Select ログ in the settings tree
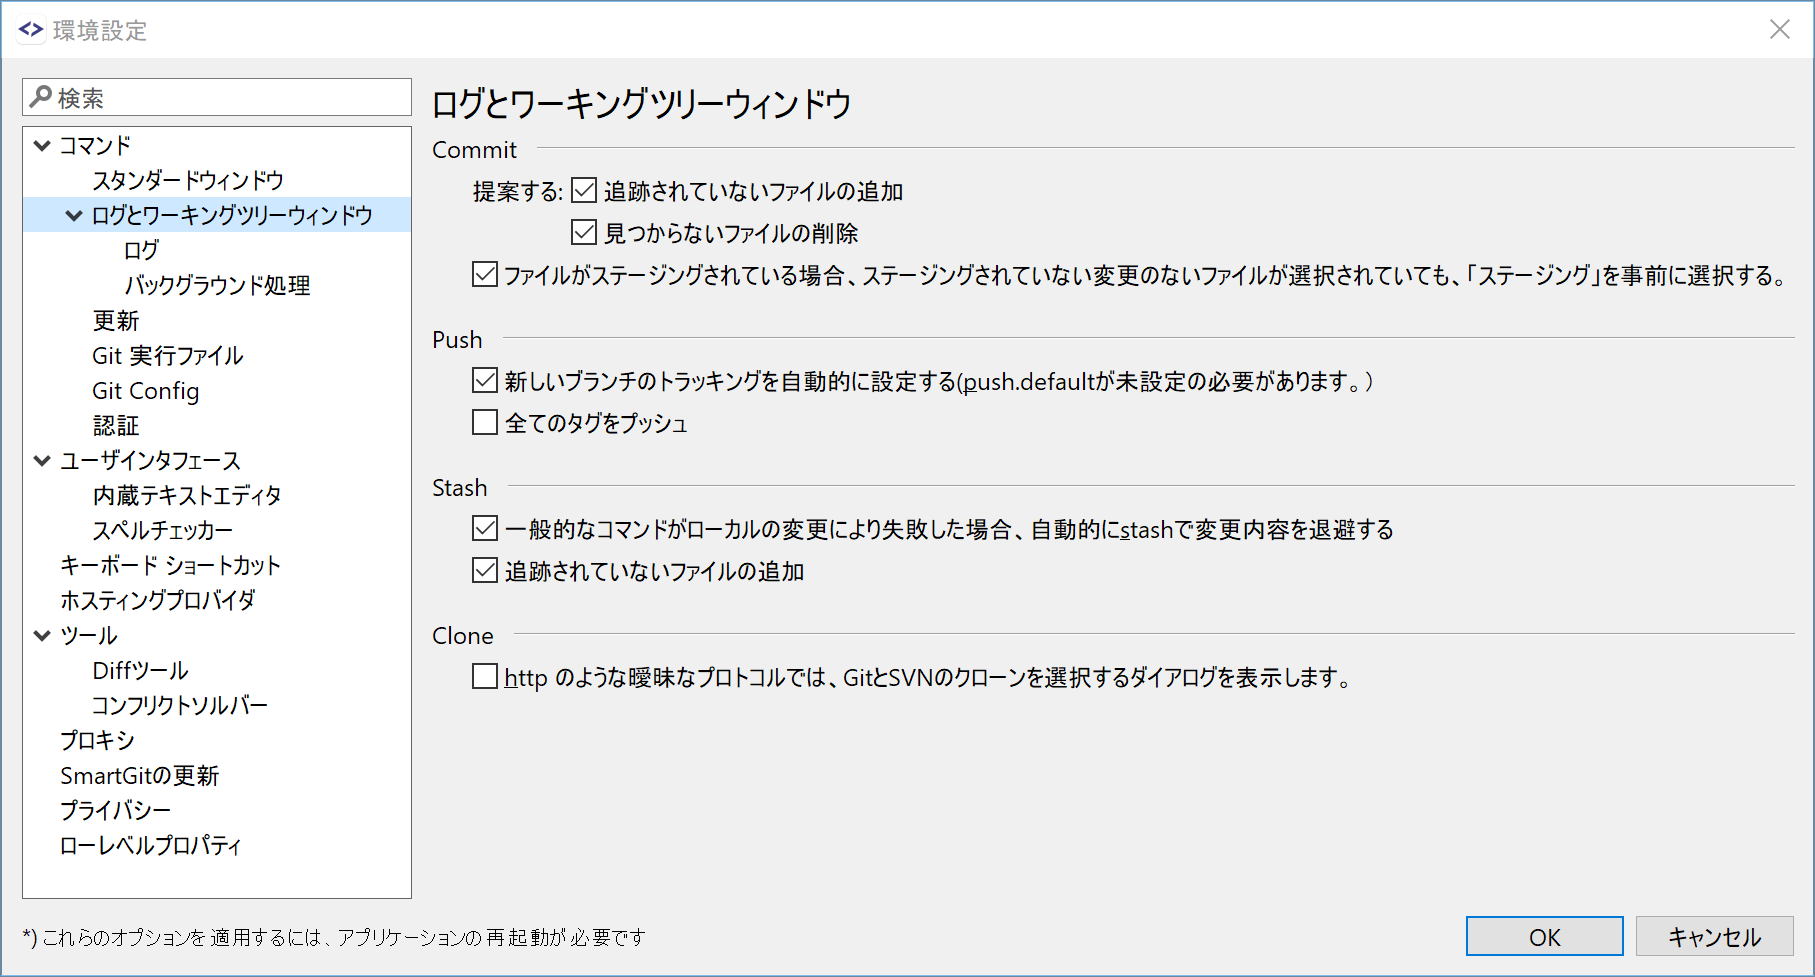This screenshot has width=1815, height=977. 140,249
